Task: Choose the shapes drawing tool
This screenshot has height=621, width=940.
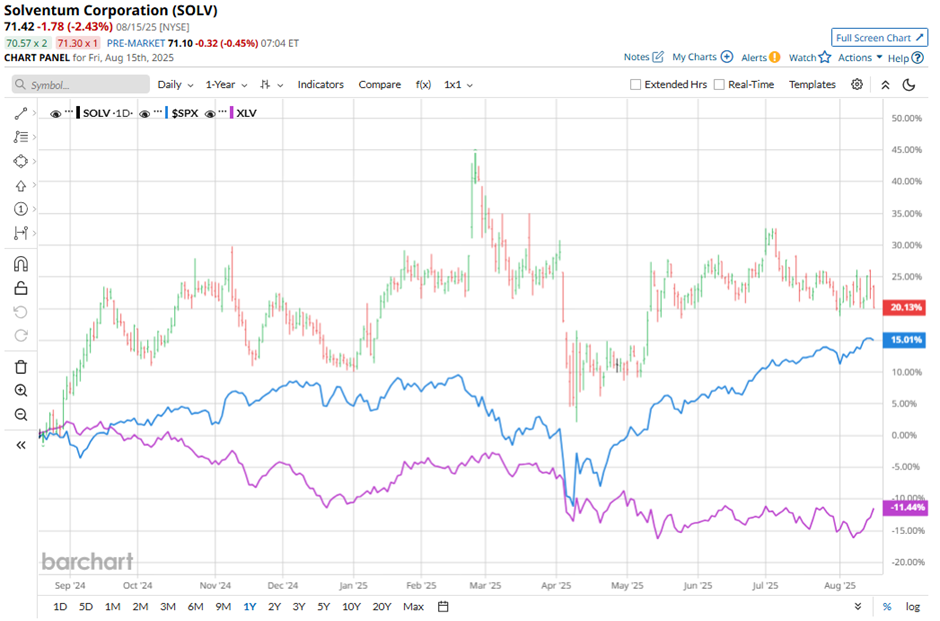Action: tap(21, 161)
